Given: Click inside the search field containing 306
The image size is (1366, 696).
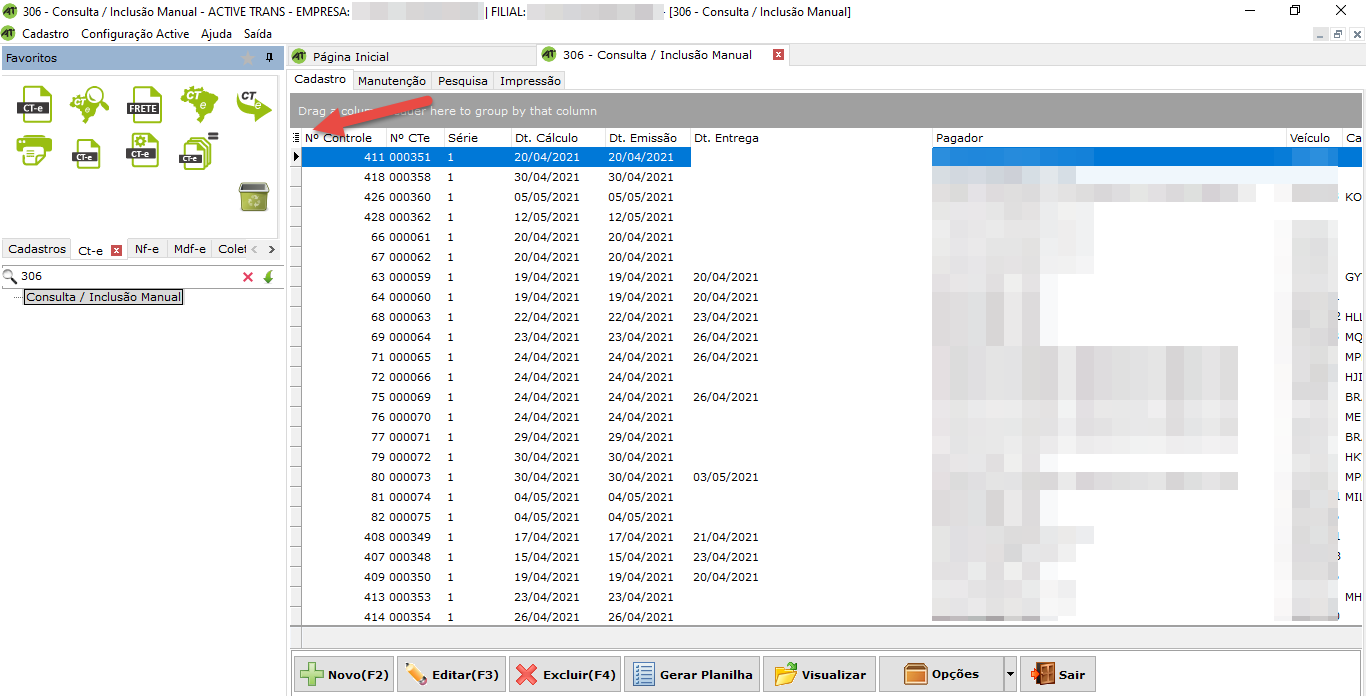Looking at the screenshot, I should coord(125,277).
